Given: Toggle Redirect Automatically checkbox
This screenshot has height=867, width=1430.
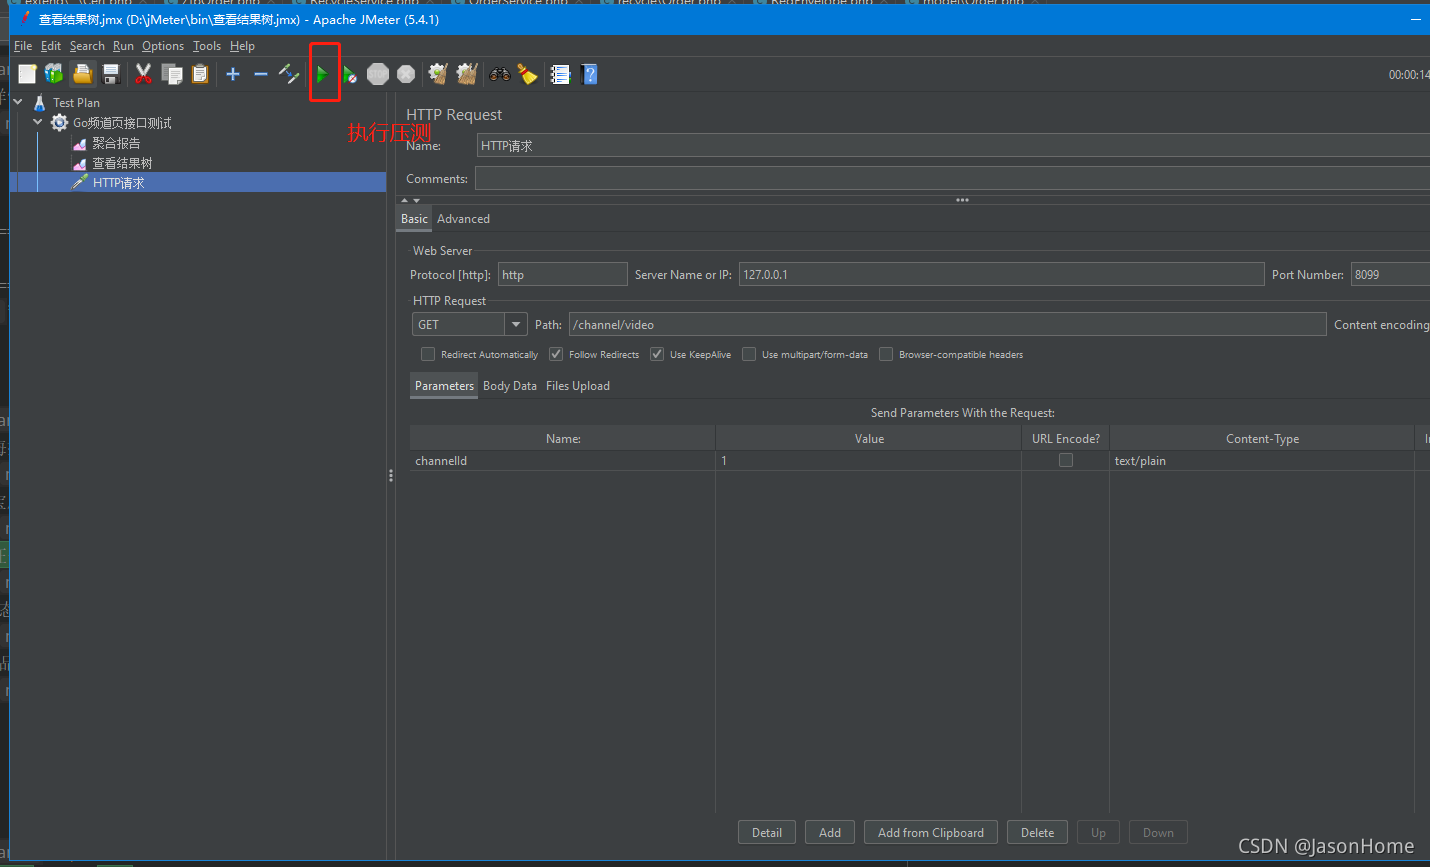Looking at the screenshot, I should pyautogui.click(x=428, y=354).
